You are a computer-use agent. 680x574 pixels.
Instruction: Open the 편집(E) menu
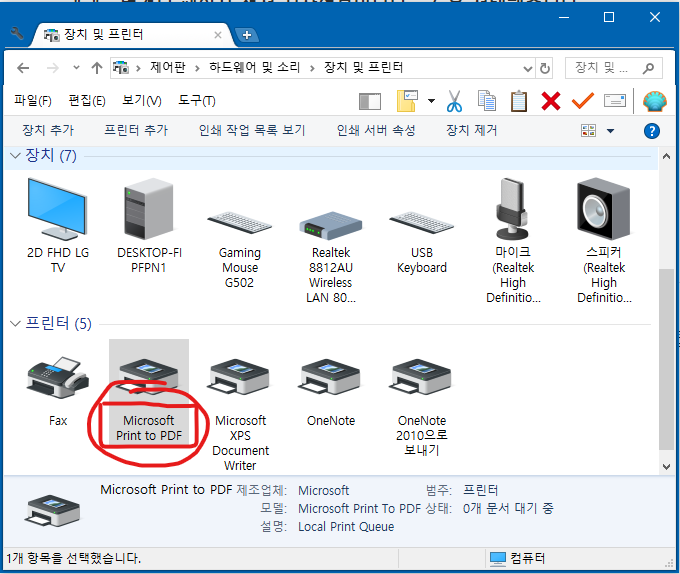coord(87,101)
